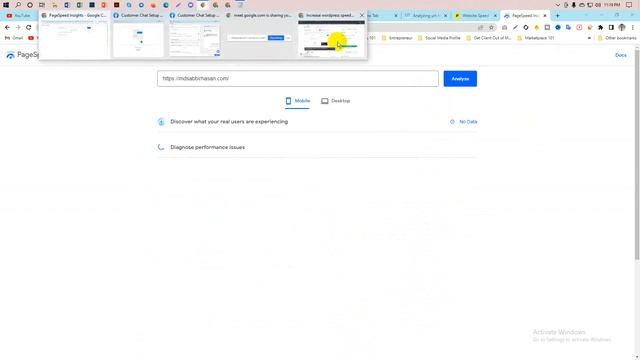Screen dimensions: 640x360
Task: Open the pen extension icon in Chrome toolbar
Action: tap(515, 27)
